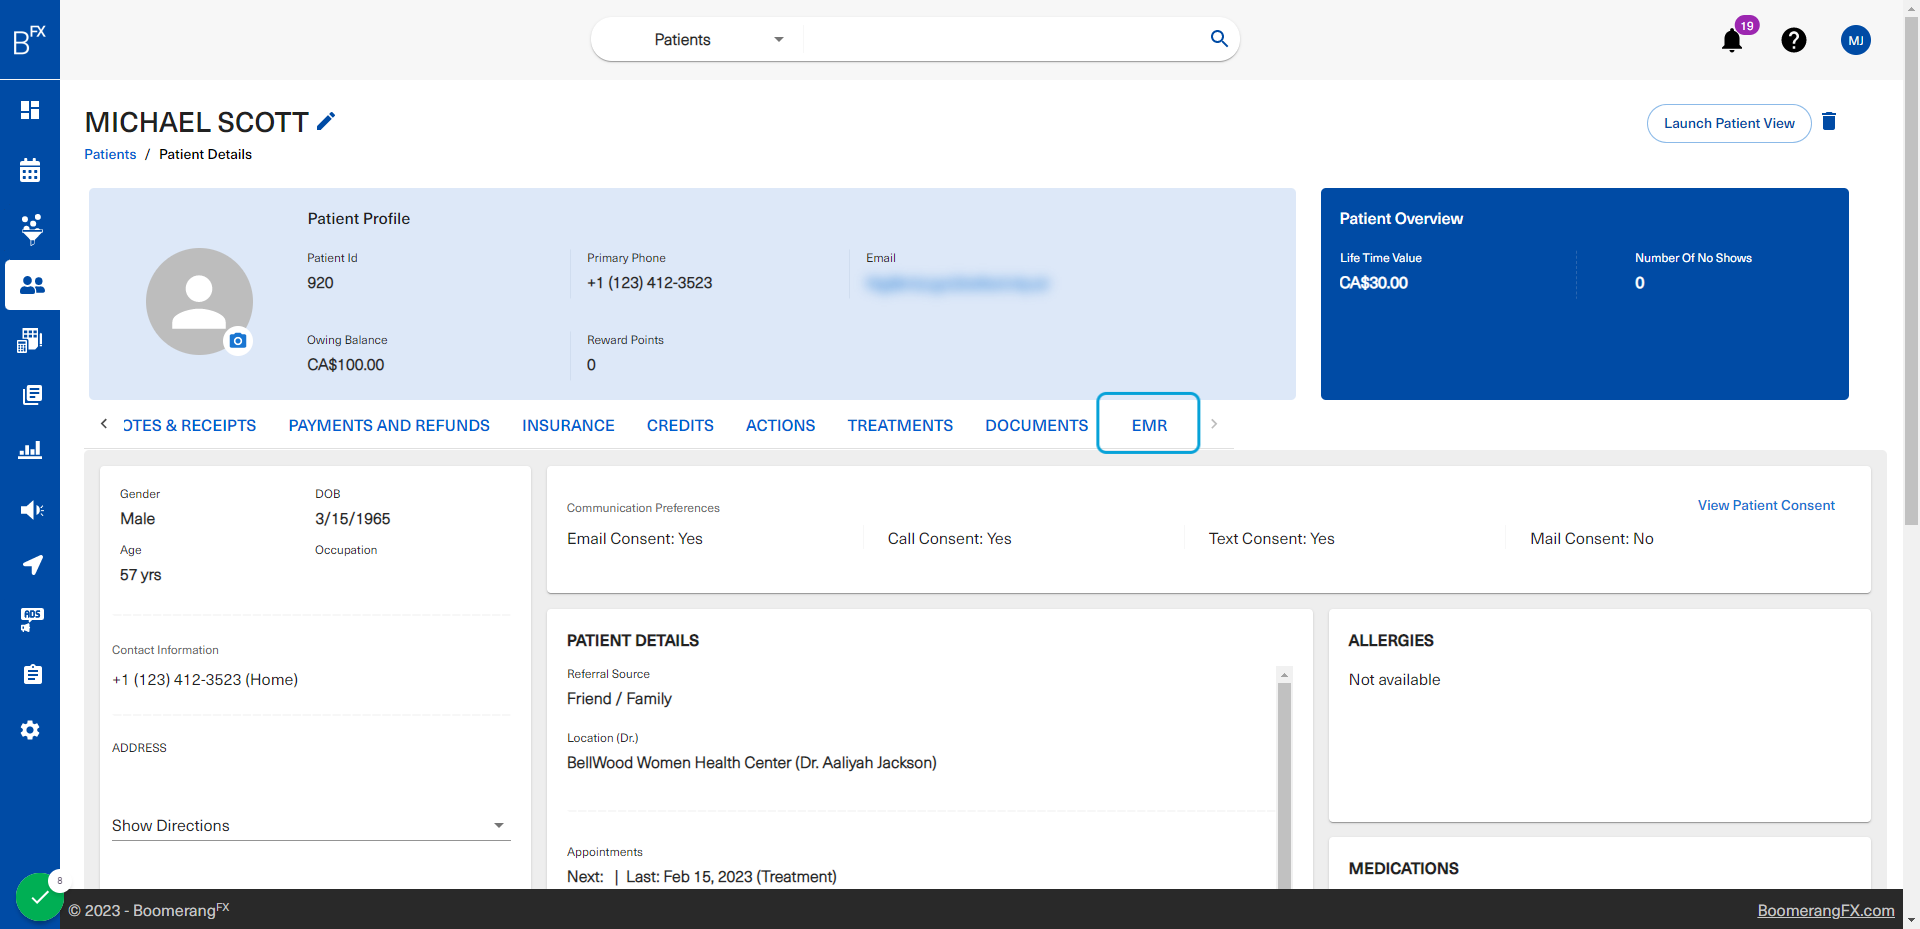Go to Patients breadcrumb link
Viewport: 1920px width, 929px height.
click(x=110, y=154)
